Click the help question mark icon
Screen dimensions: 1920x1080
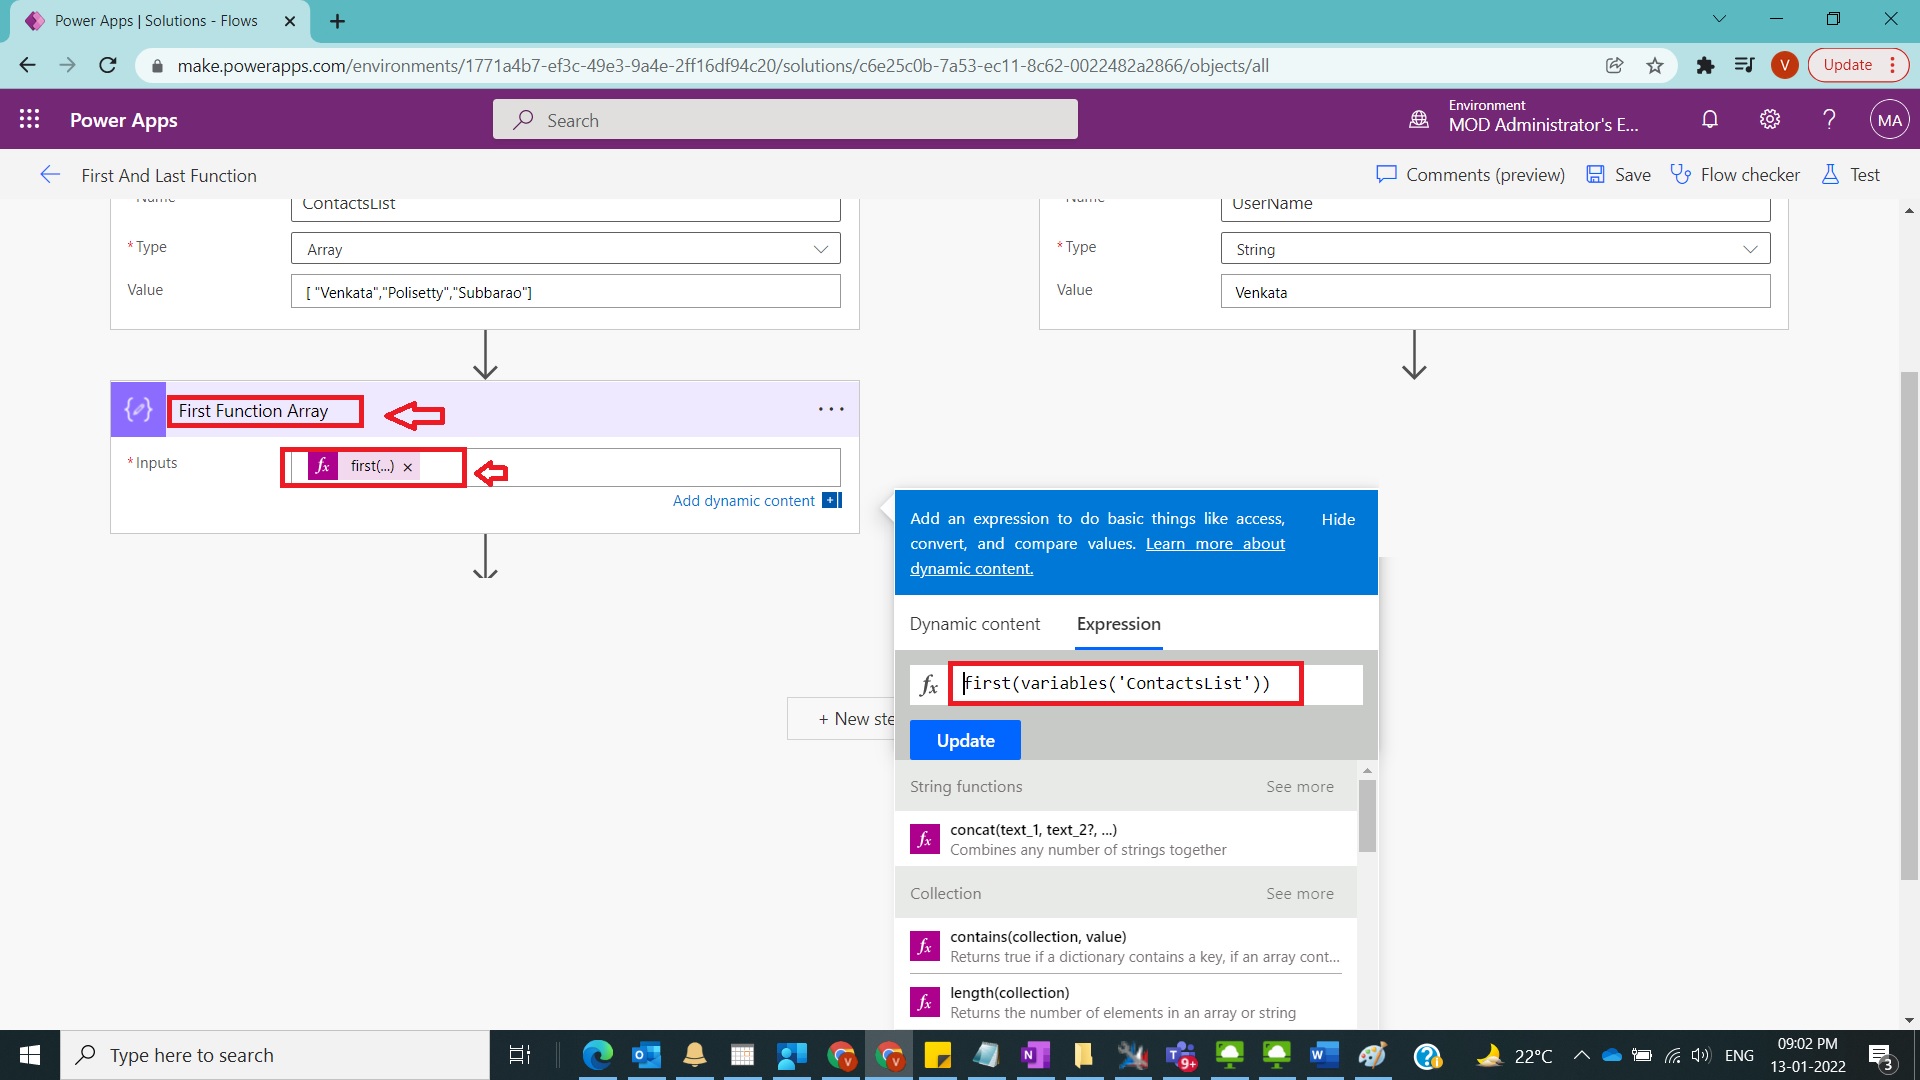1829,119
